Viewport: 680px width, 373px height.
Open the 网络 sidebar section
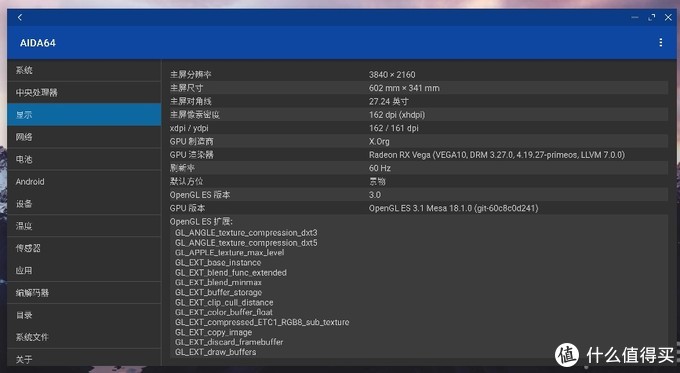point(84,137)
